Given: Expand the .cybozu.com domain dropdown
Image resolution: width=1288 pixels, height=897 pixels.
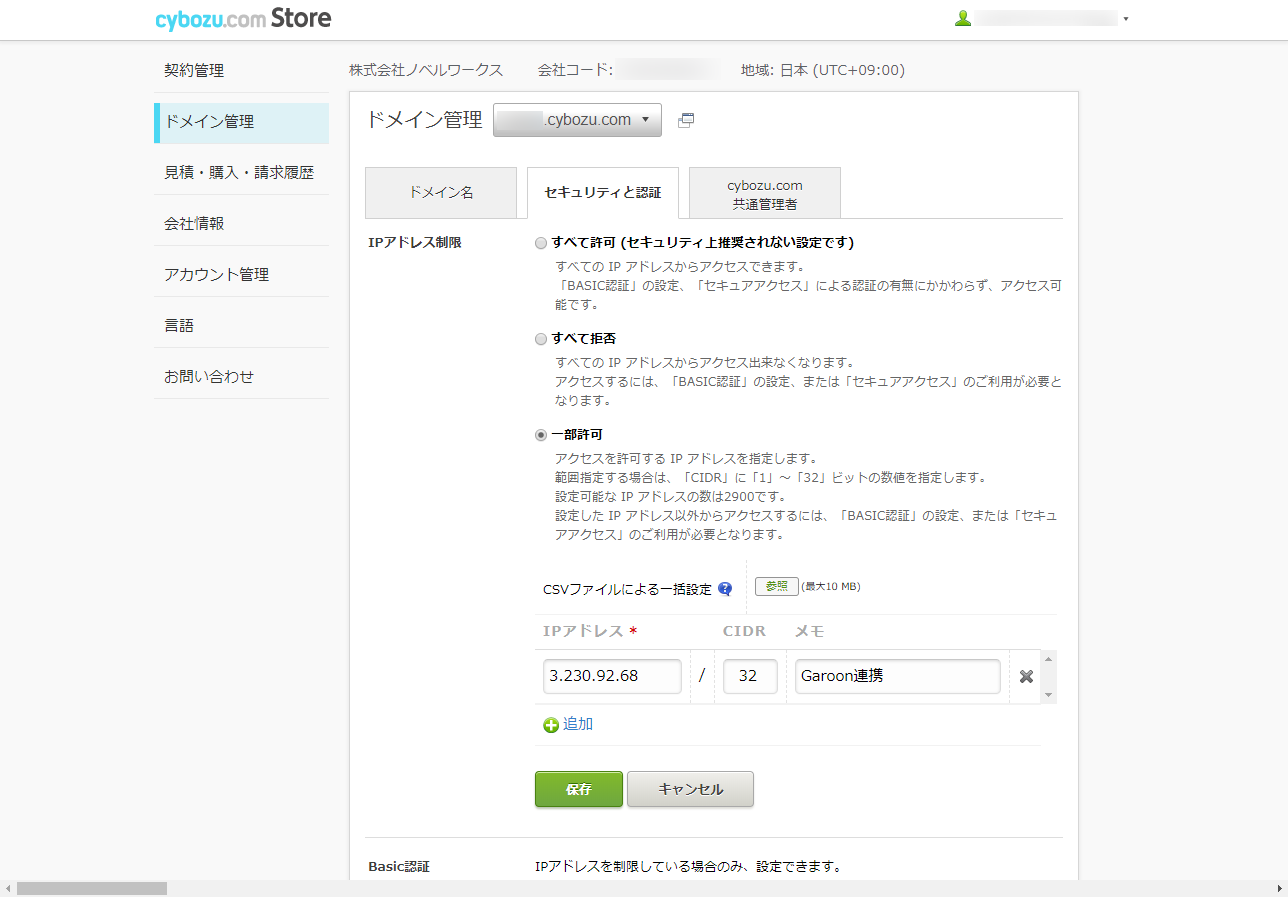Looking at the screenshot, I should click(577, 120).
